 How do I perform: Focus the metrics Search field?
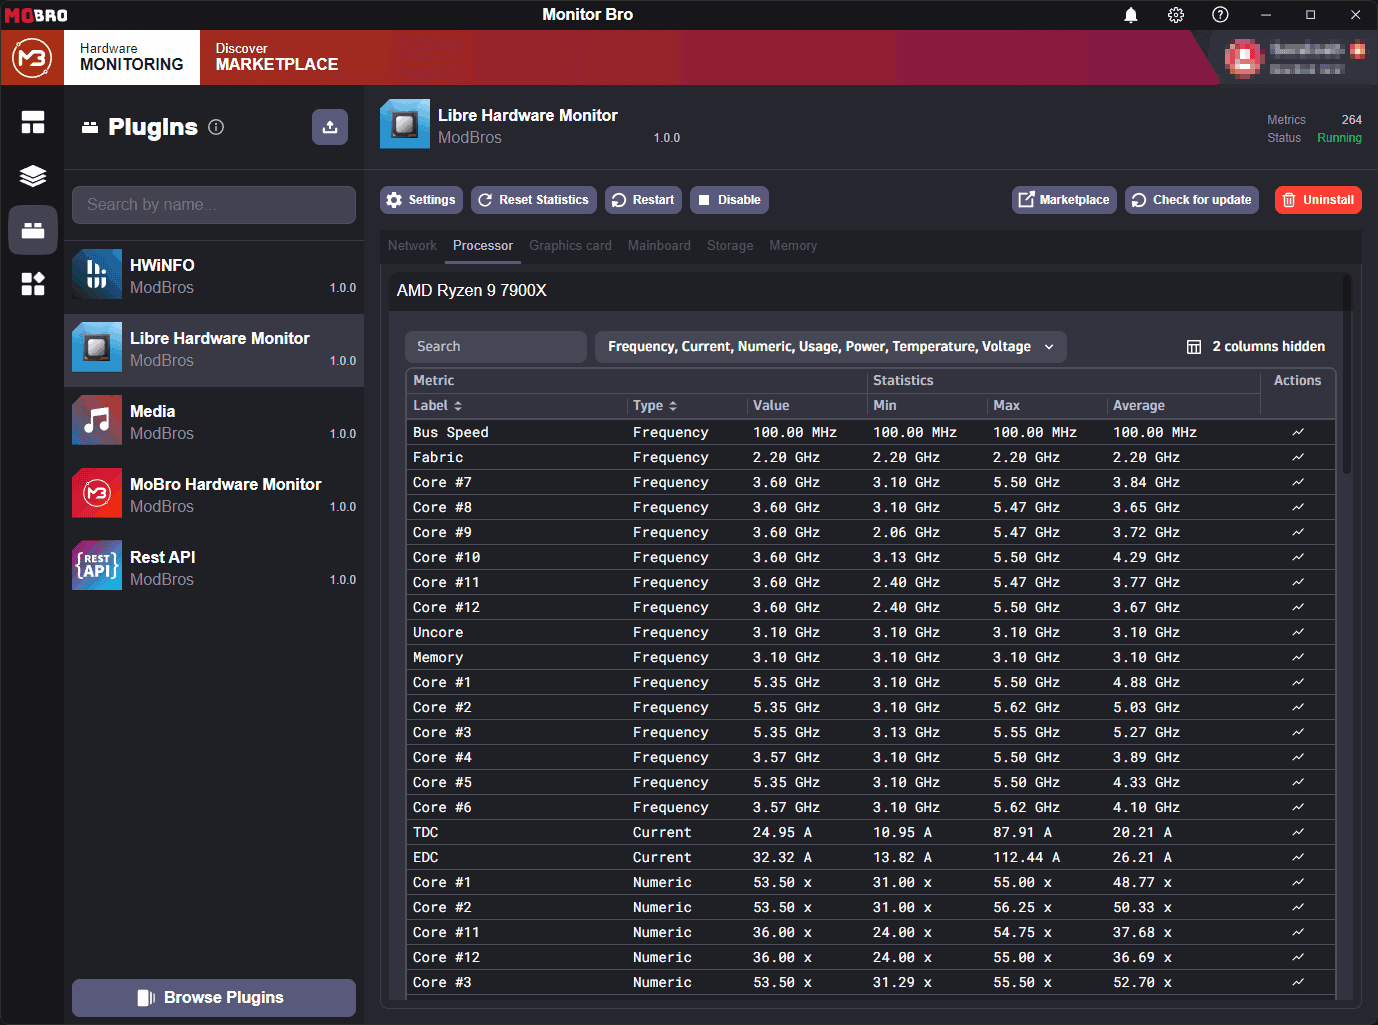coord(496,347)
